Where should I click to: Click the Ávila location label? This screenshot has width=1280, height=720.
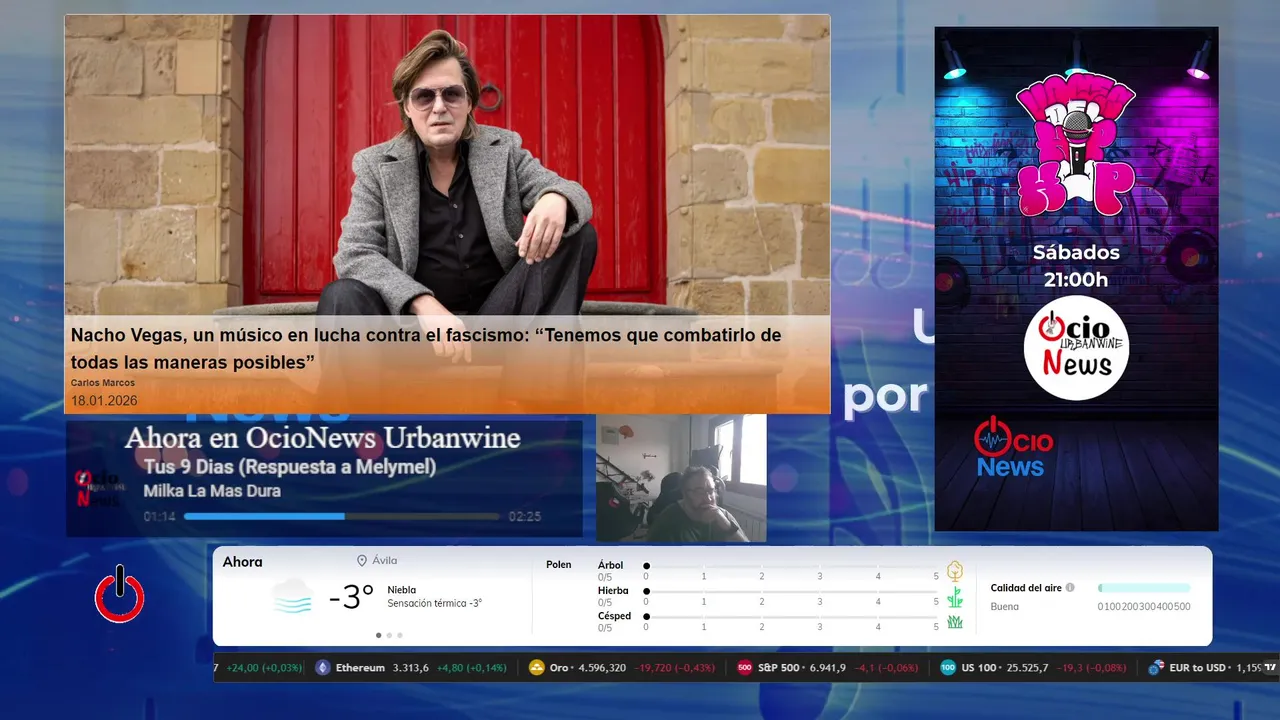(385, 561)
